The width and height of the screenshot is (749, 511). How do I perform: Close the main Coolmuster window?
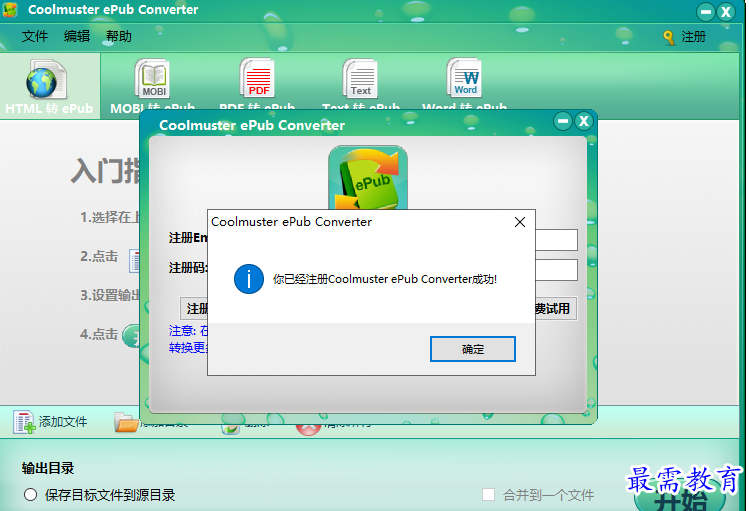[726, 12]
